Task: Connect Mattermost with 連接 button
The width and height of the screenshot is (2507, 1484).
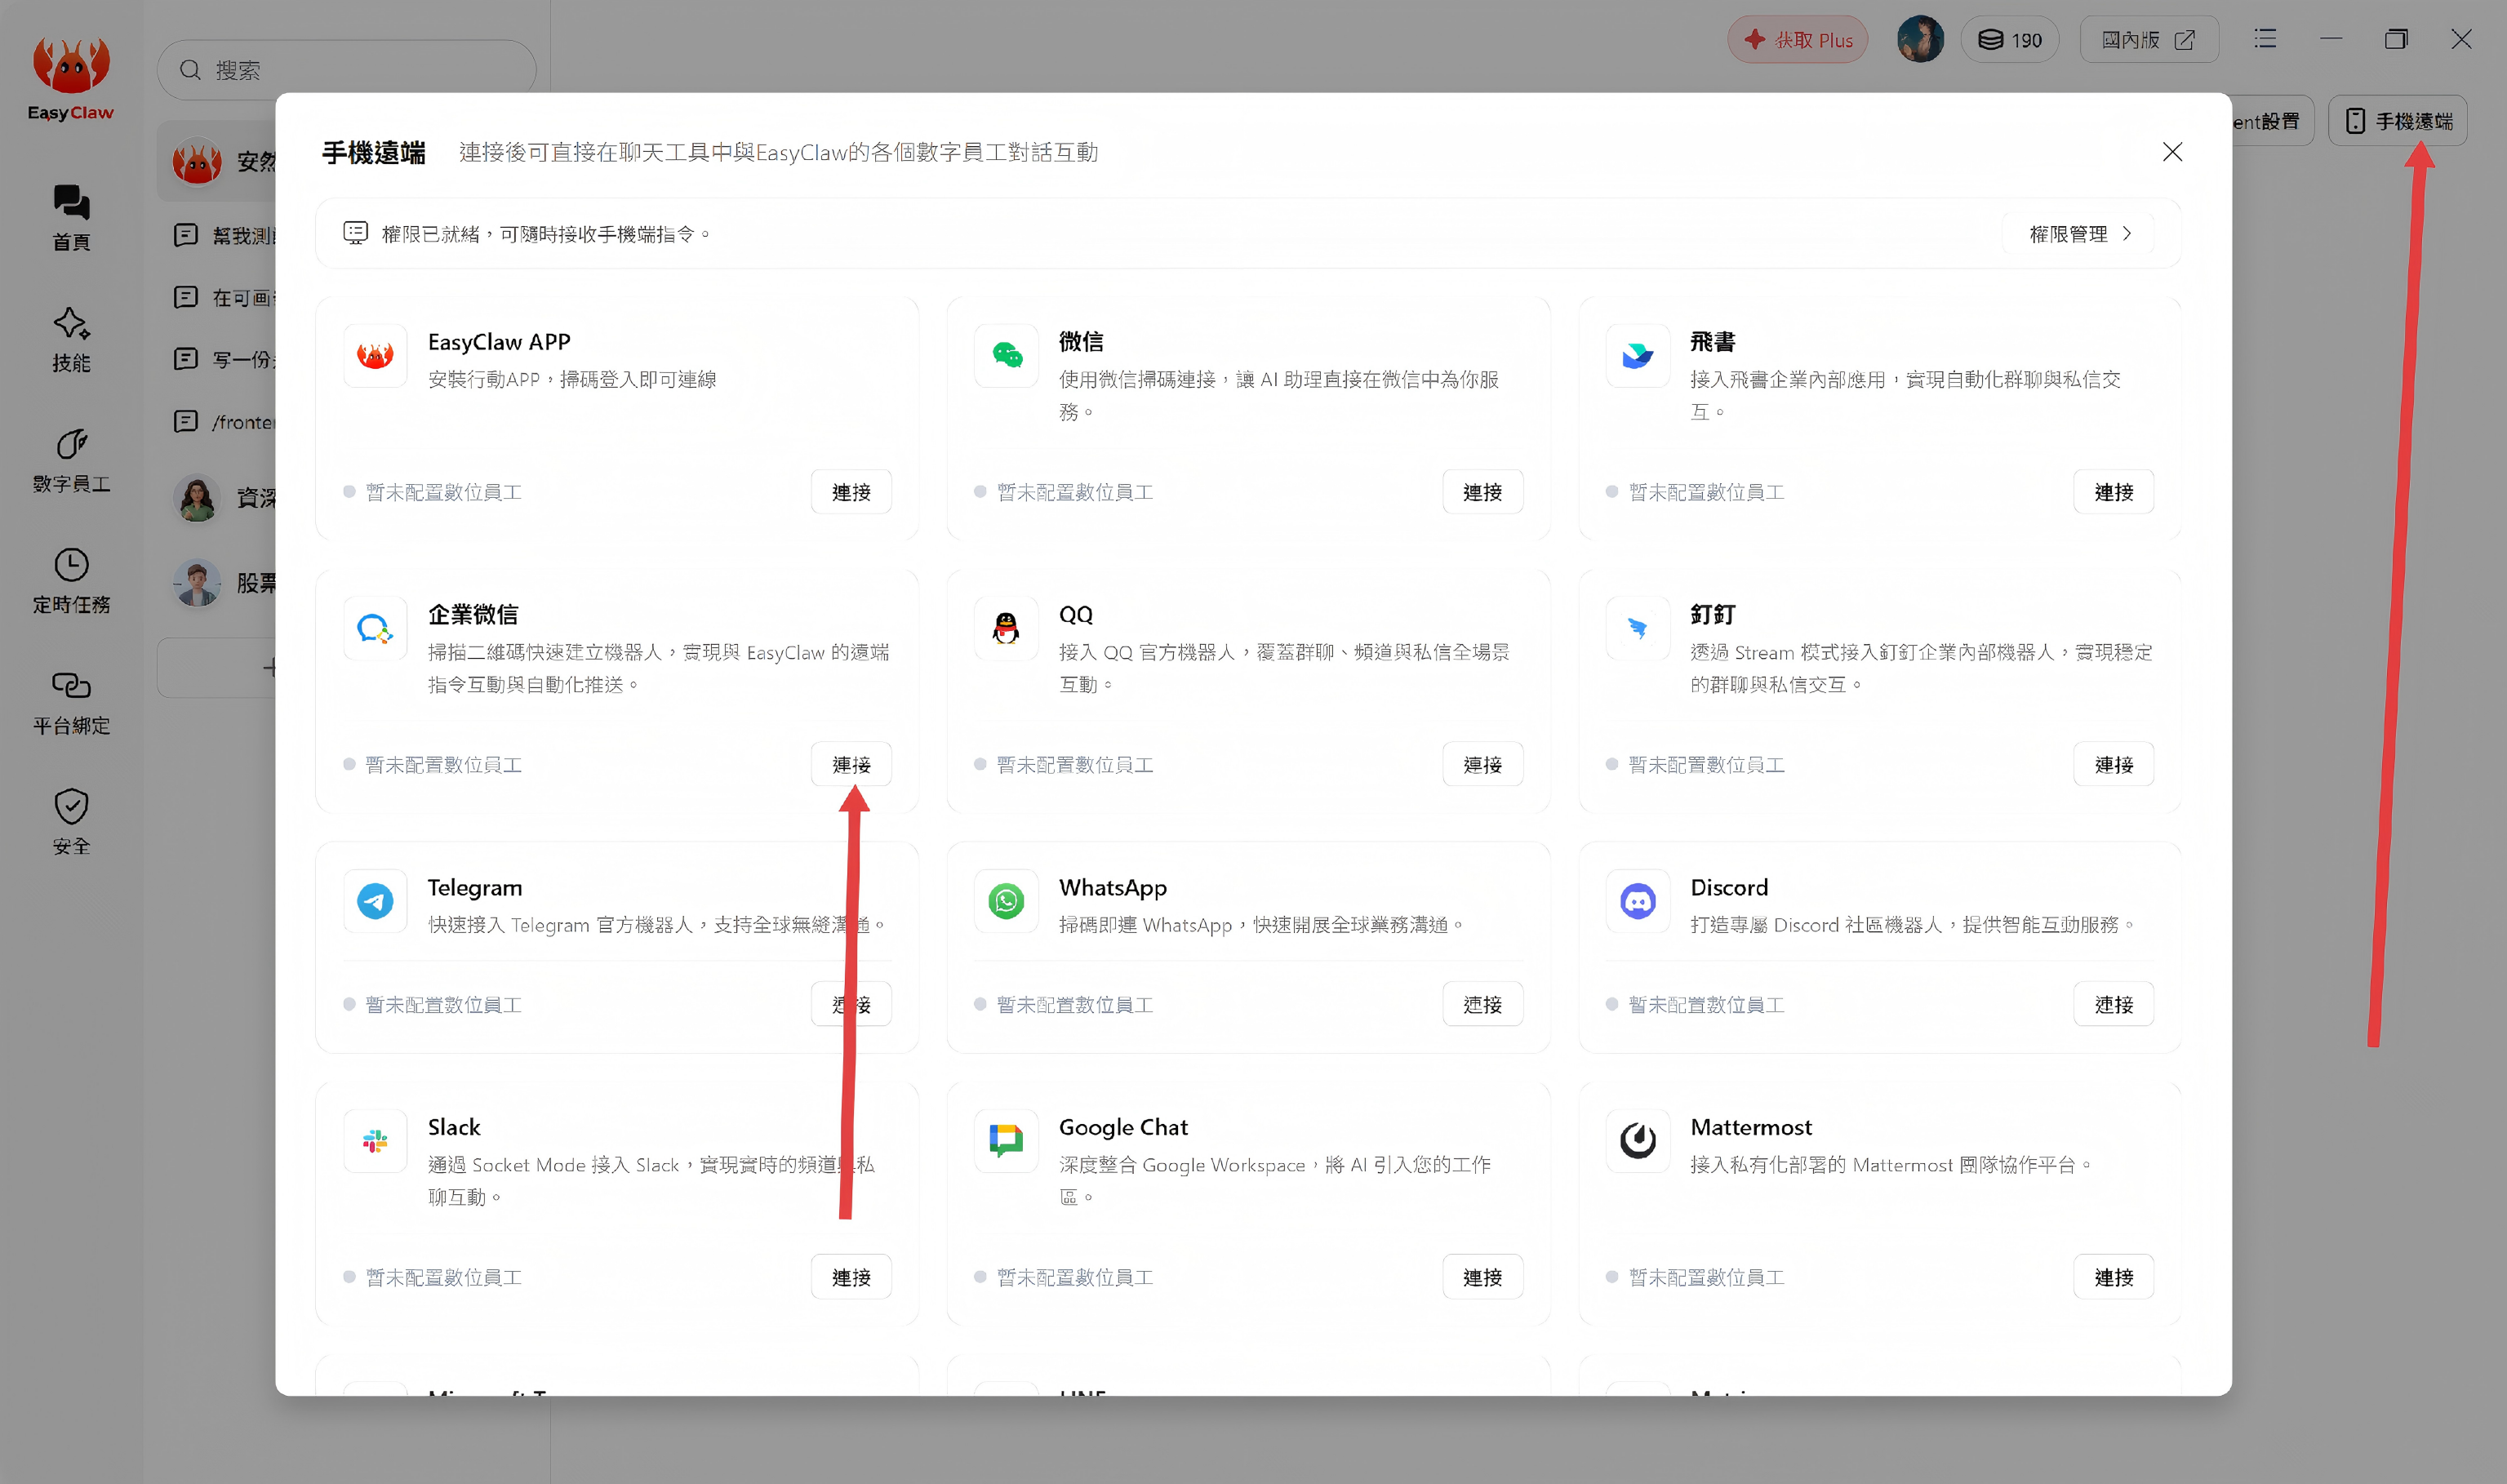Action: point(2113,1278)
